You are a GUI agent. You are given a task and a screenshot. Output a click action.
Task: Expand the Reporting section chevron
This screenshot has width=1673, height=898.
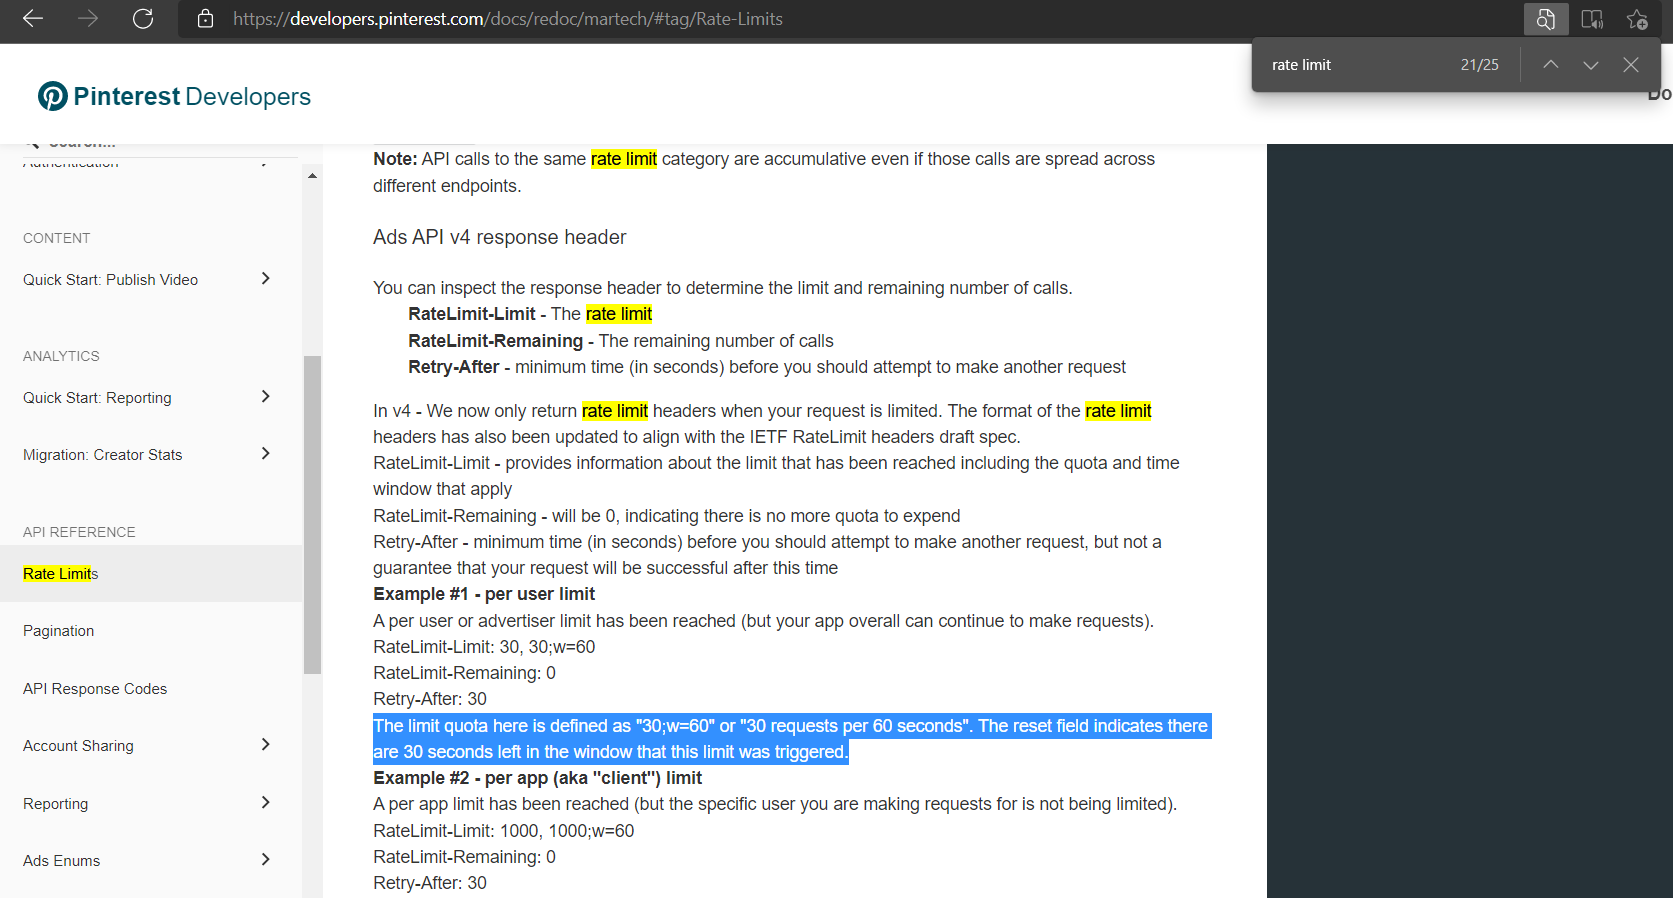tap(266, 803)
